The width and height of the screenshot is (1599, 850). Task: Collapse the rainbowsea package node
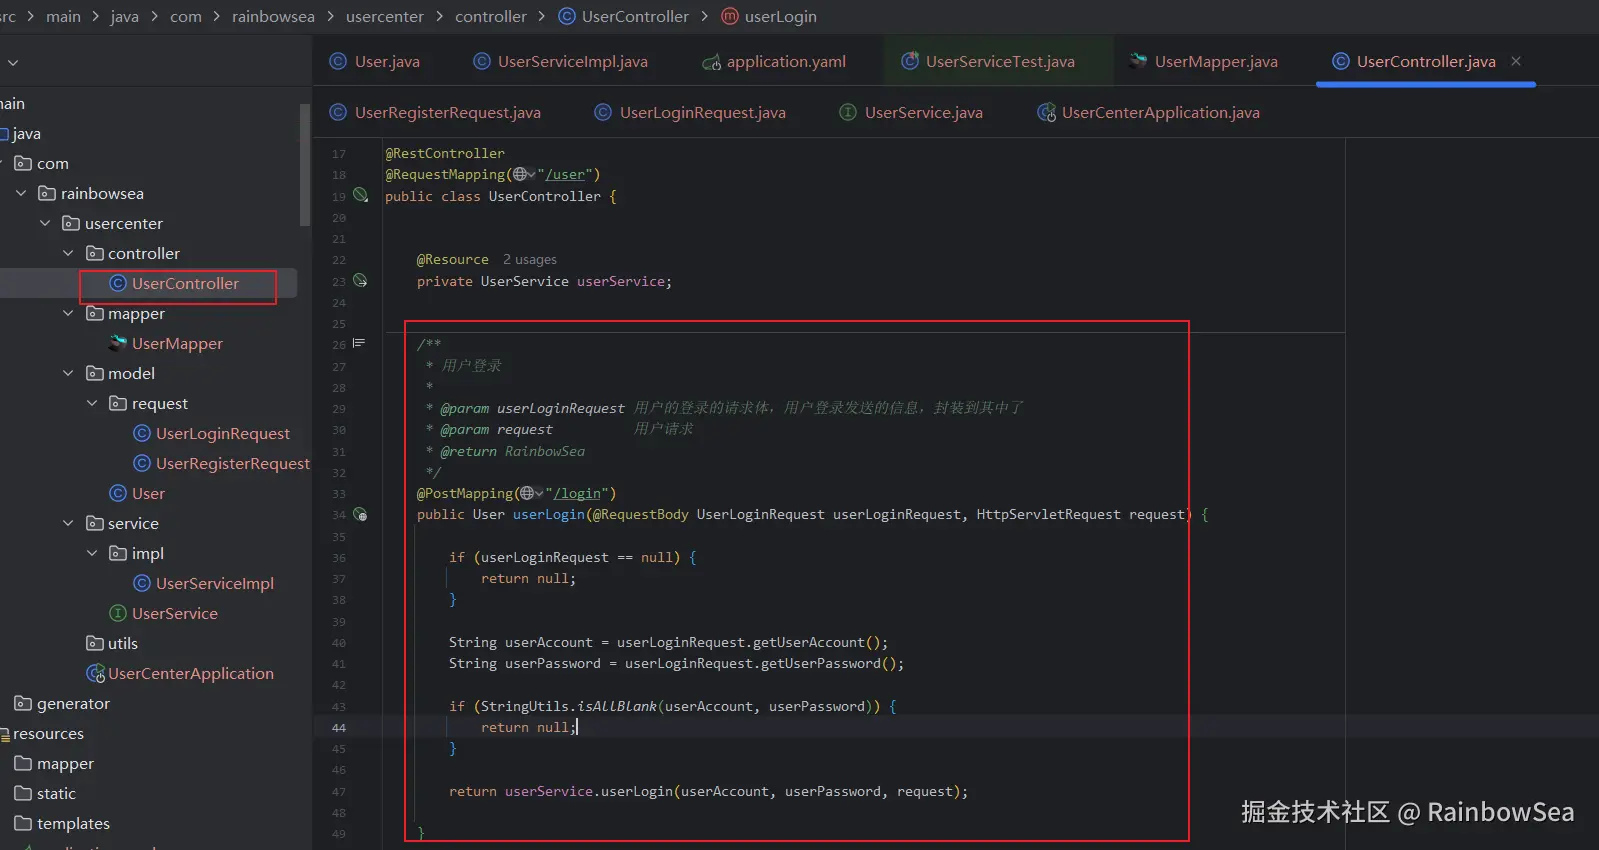pyautogui.click(x=21, y=194)
